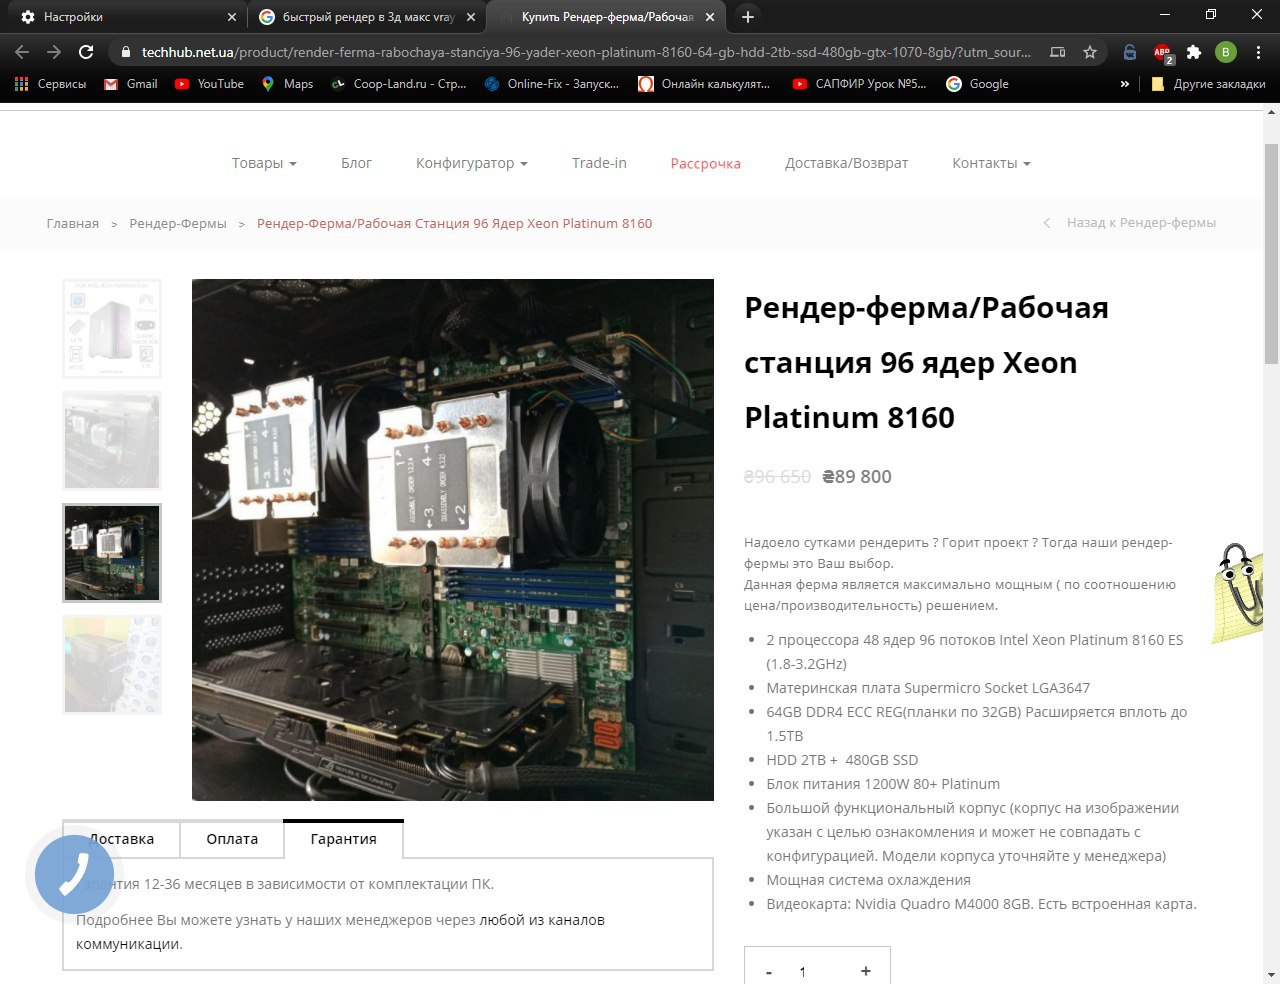Viewport: 1280px width, 984px height.
Task: Select the first product thumbnail
Action: (112, 329)
